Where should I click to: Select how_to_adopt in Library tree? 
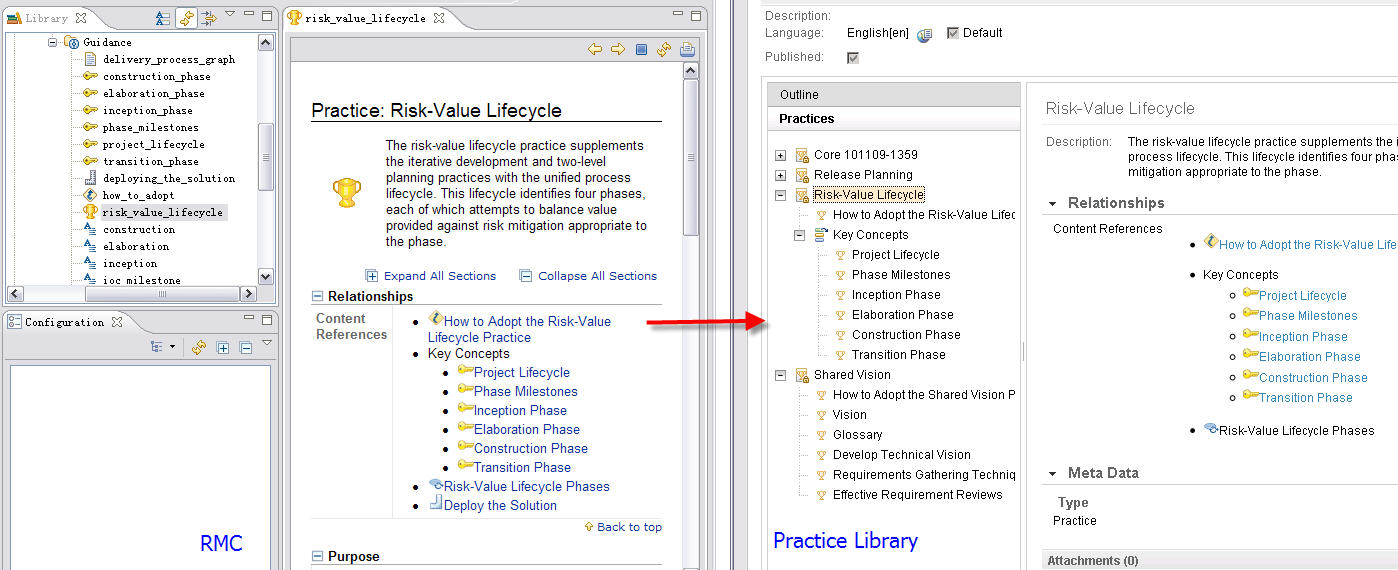pos(138,196)
